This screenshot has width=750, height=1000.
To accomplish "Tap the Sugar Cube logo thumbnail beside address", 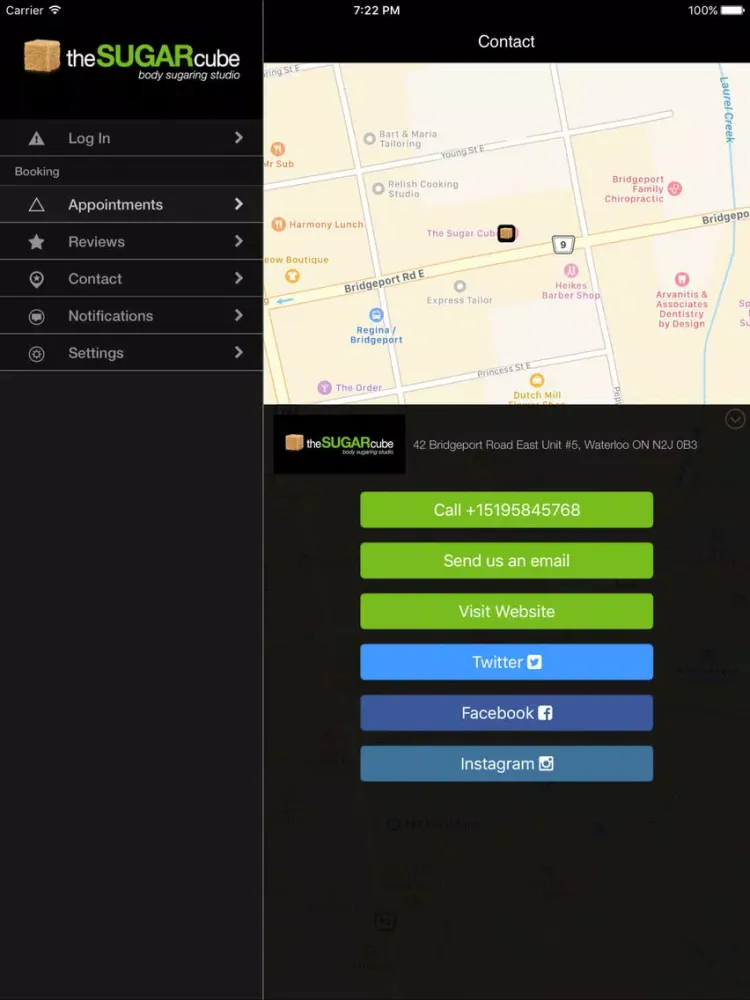I will (339, 444).
